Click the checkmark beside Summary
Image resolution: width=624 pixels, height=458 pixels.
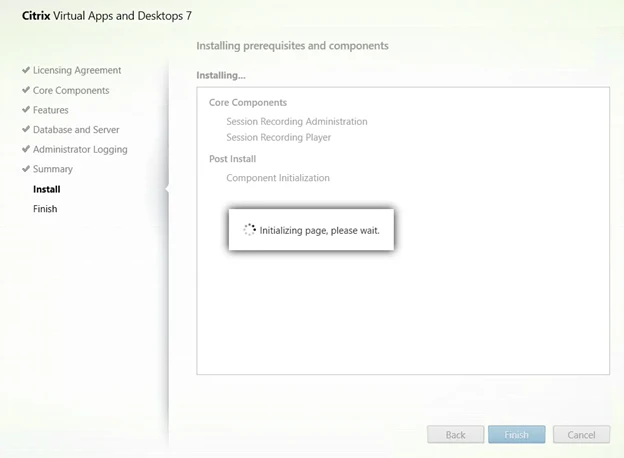click(26, 169)
